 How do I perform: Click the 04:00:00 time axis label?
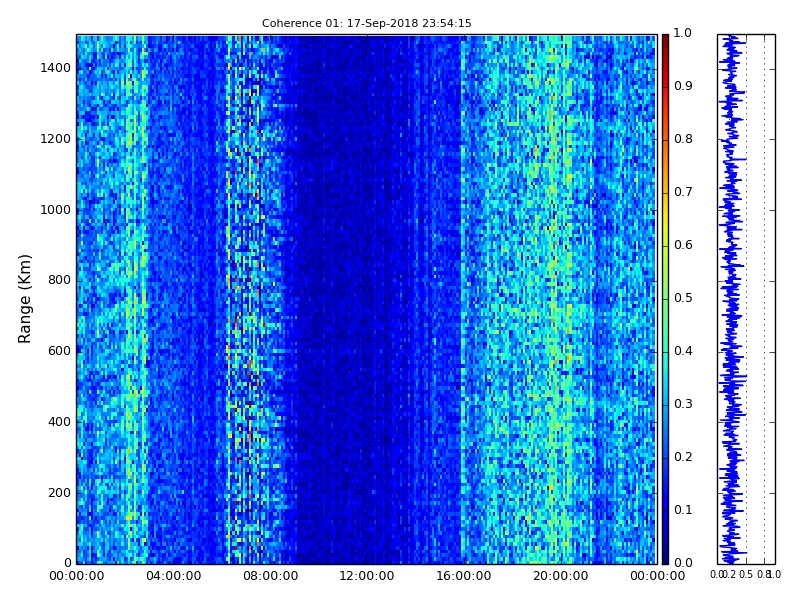173,576
